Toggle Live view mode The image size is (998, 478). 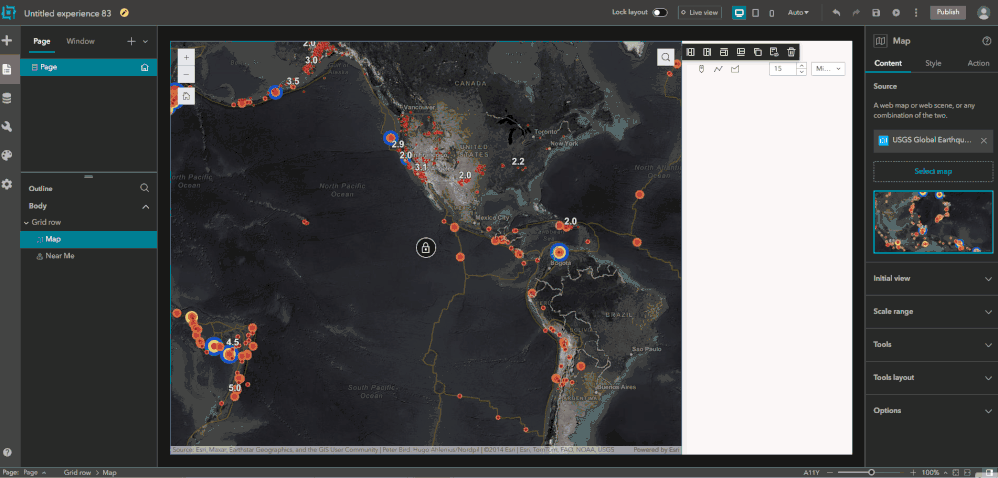click(699, 13)
